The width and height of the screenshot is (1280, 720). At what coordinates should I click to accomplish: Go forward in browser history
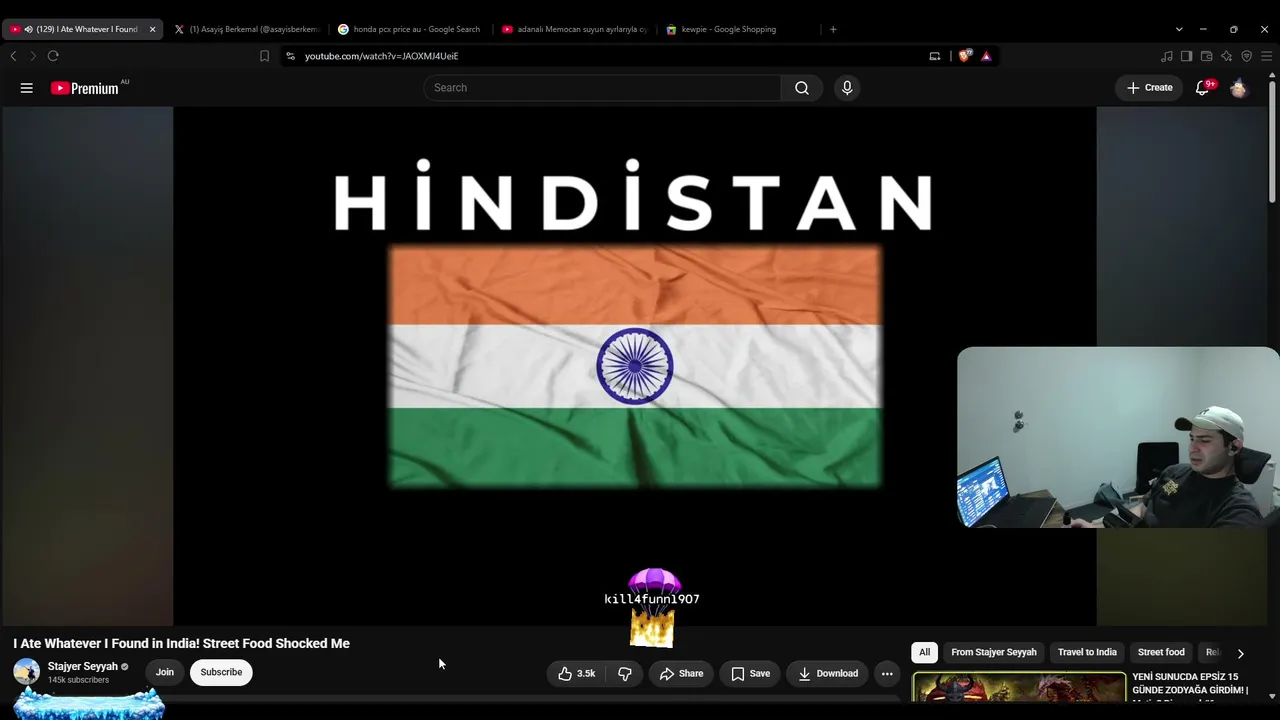click(32, 56)
